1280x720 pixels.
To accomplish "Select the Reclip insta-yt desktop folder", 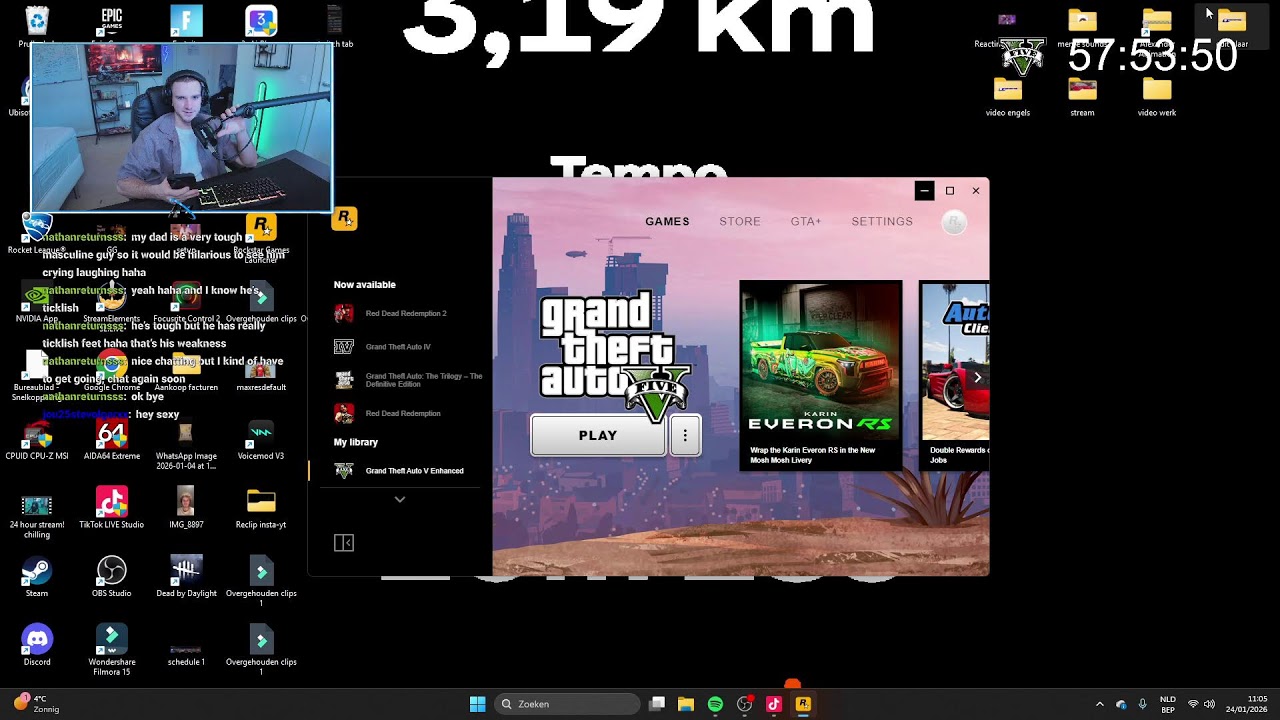I will point(261,508).
